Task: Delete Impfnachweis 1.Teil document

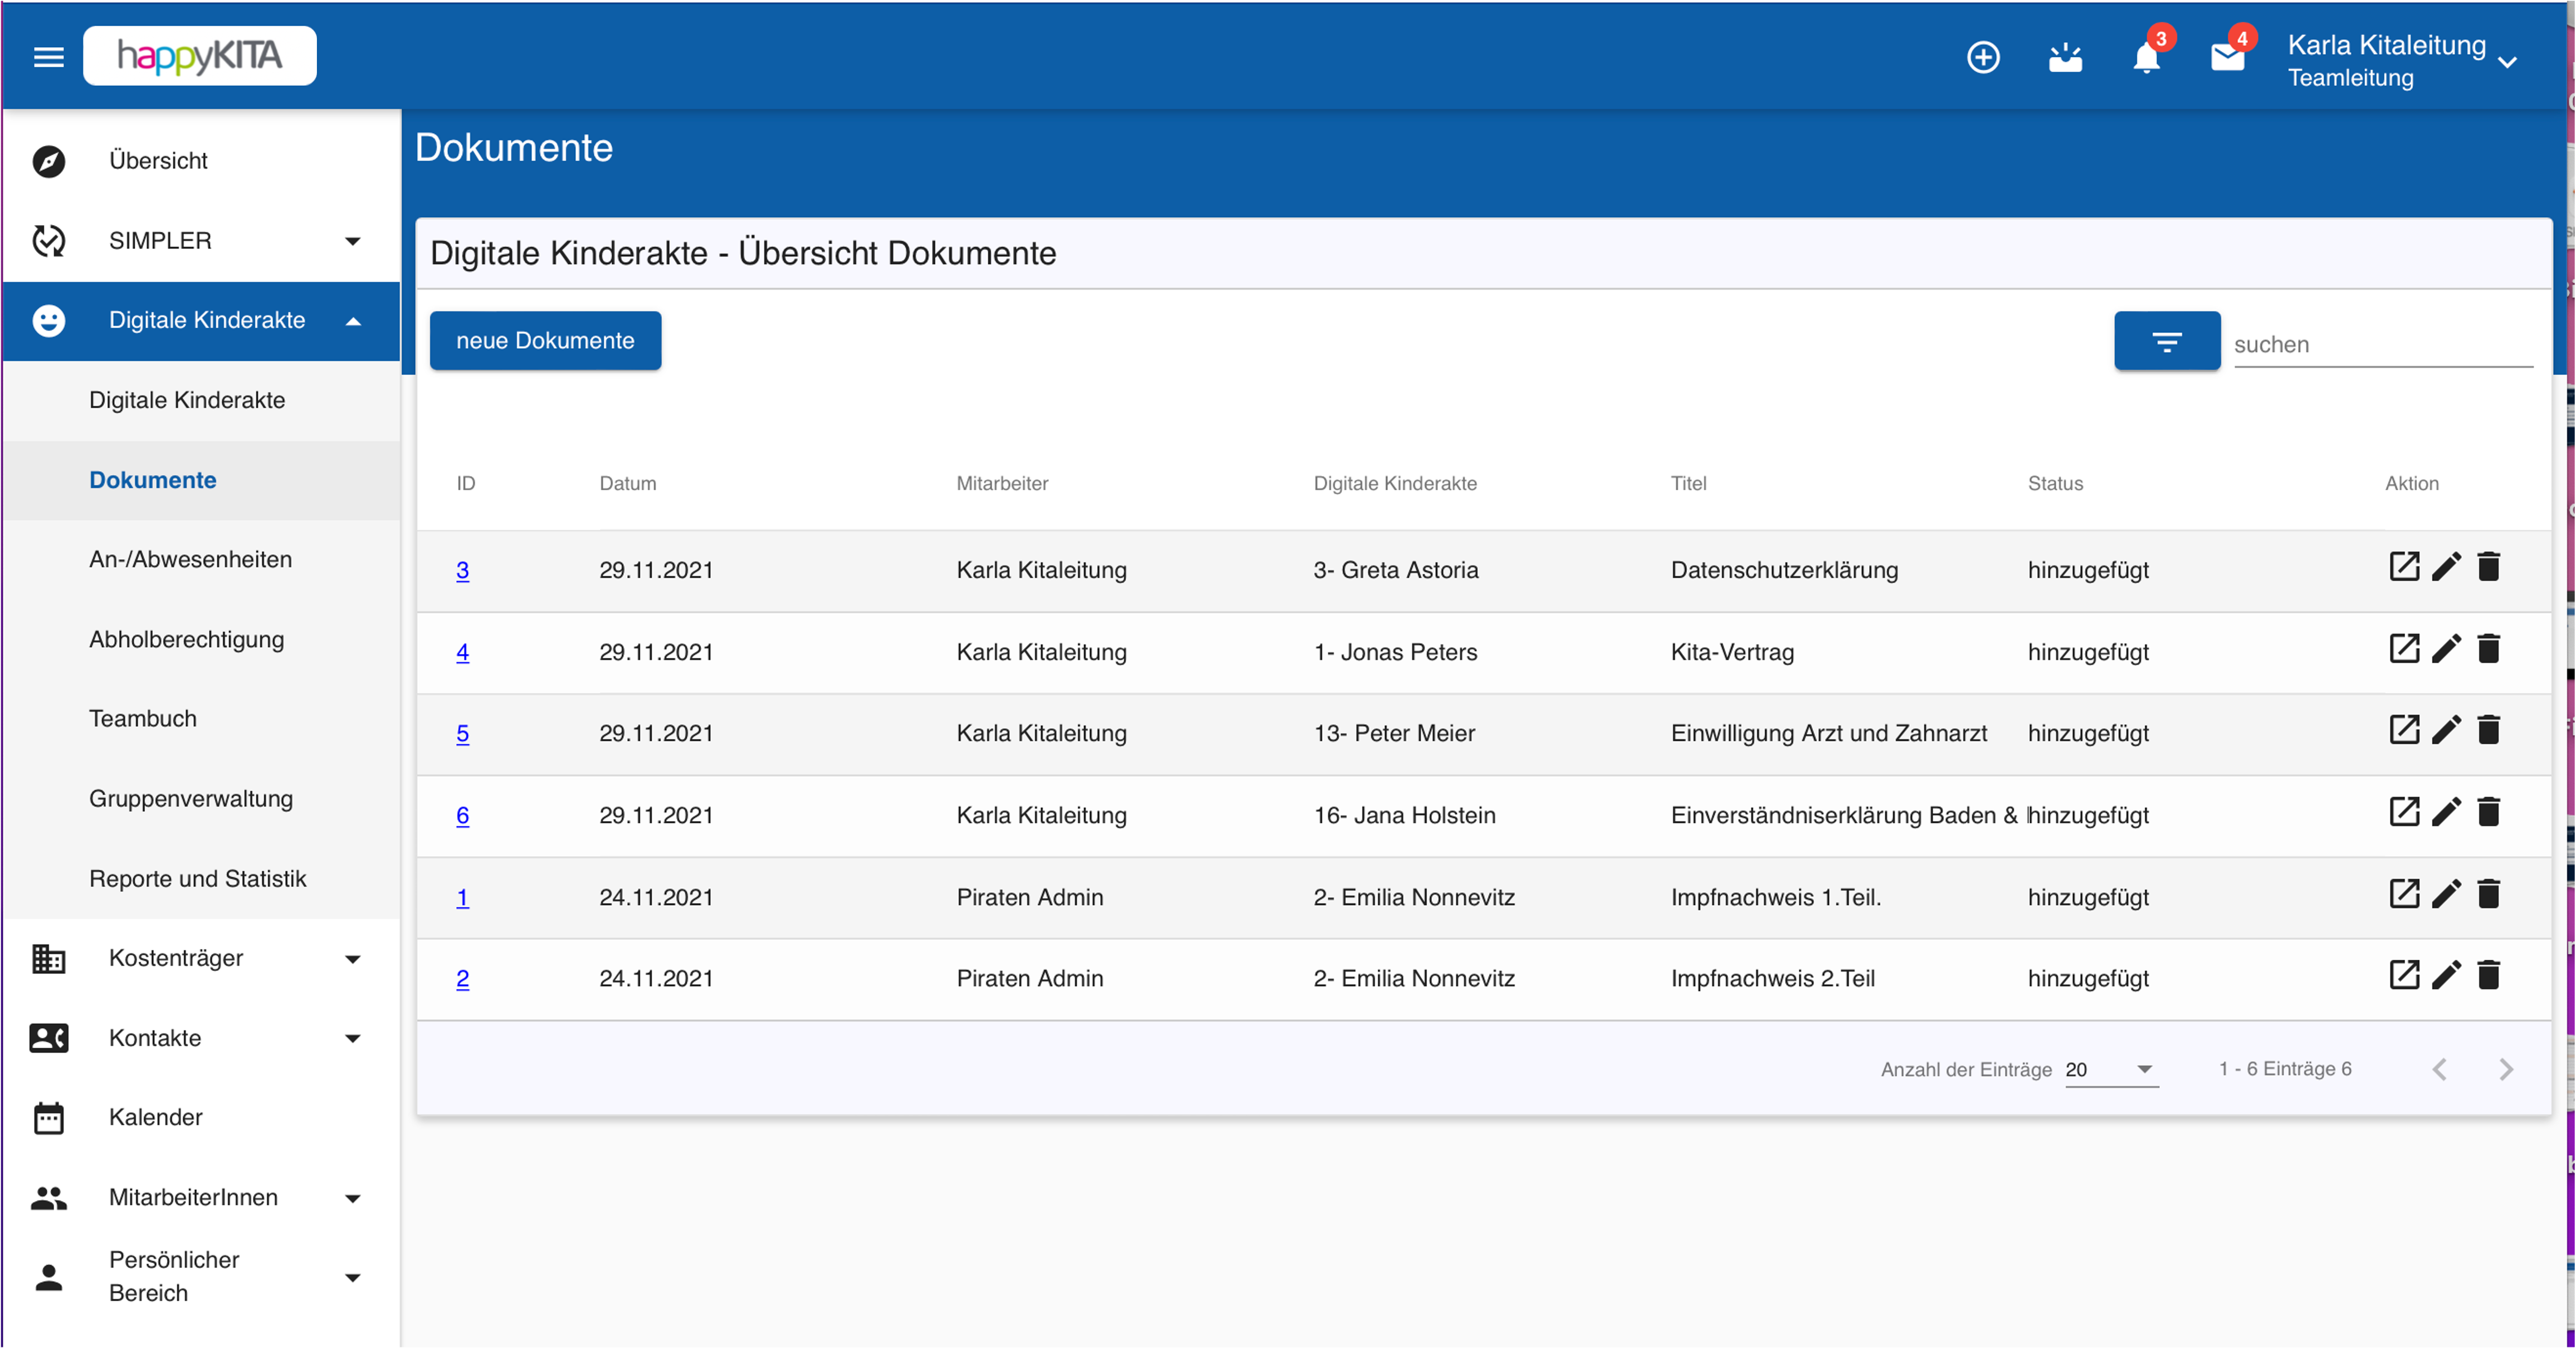Action: click(x=2488, y=894)
